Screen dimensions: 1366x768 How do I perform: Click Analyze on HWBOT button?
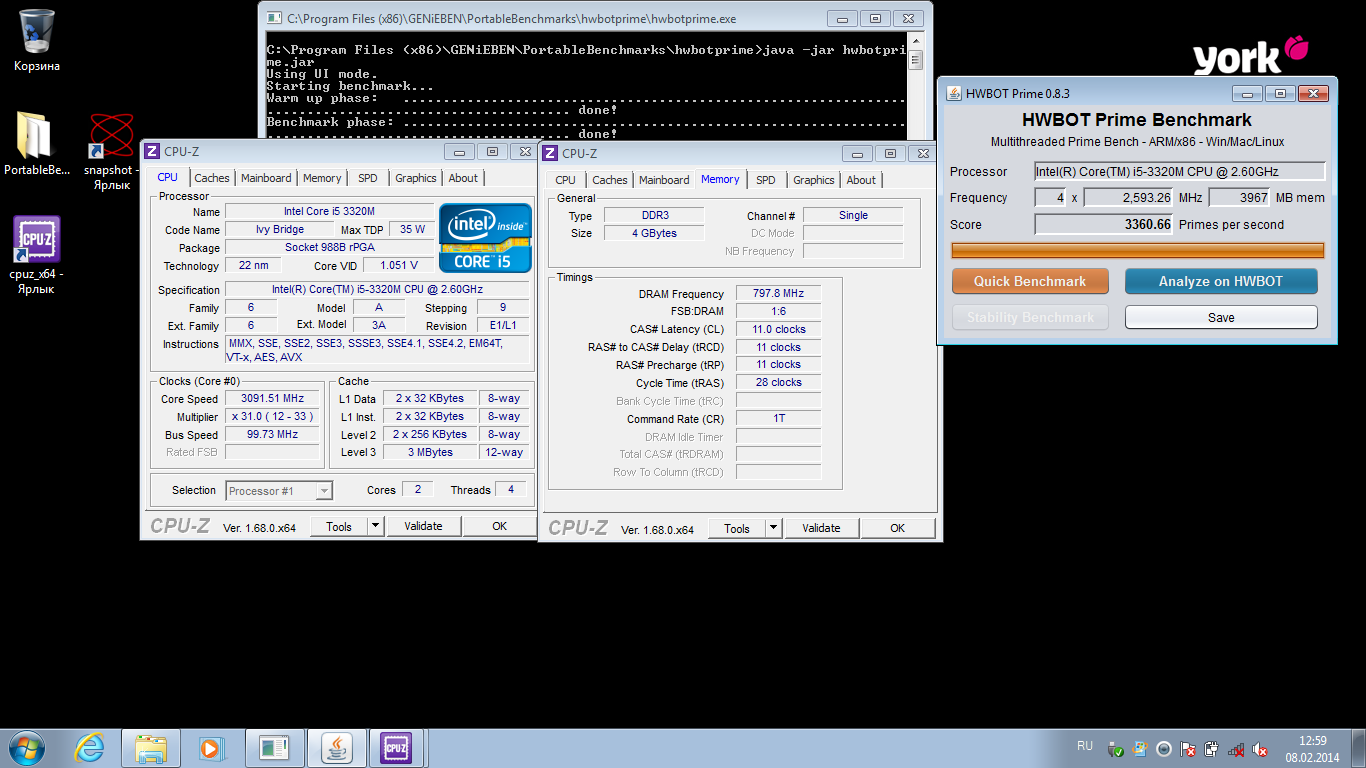(1221, 281)
